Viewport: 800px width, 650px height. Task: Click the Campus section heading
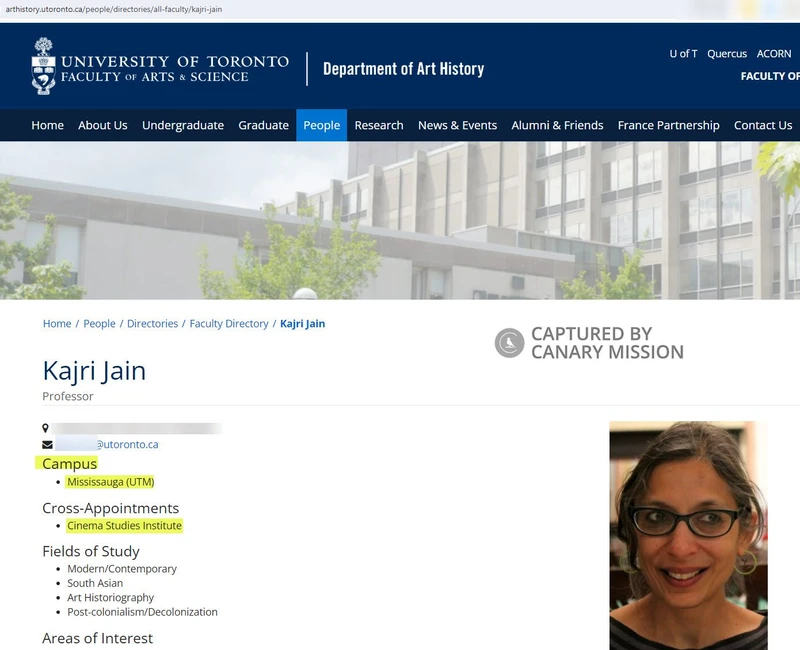tap(69, 464)
